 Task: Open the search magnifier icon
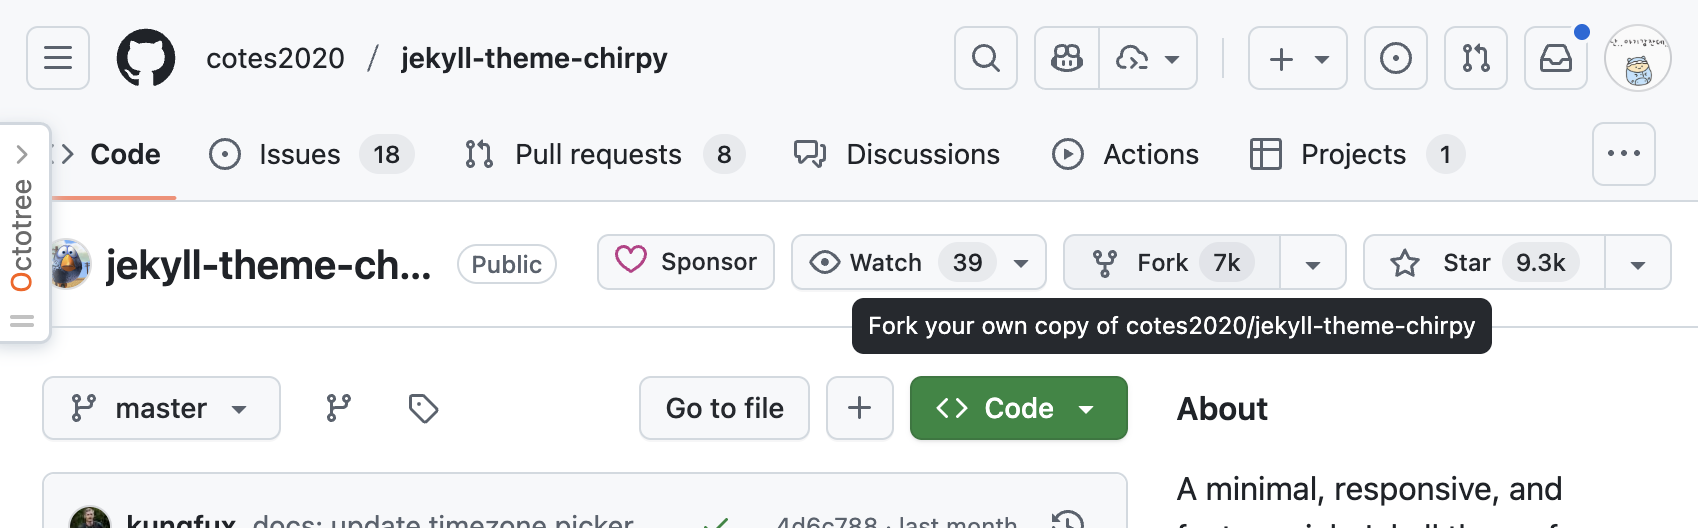pyautogui.click(x=986, y=58)
